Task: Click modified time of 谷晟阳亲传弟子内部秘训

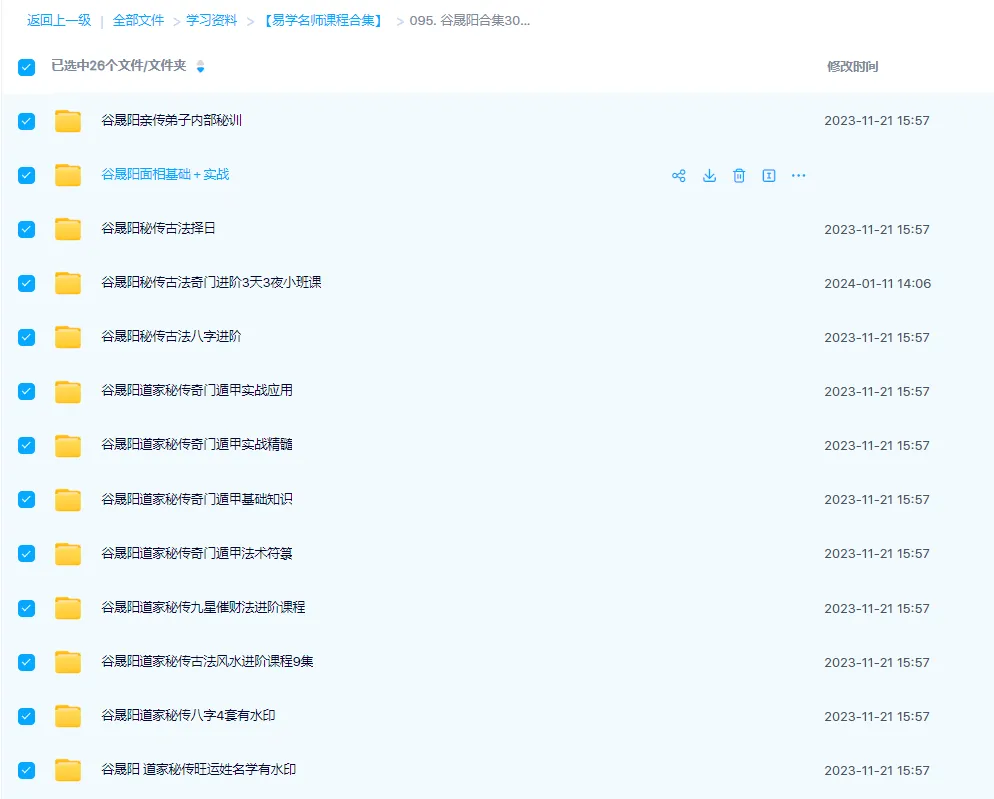Action: tap(877, 120)
